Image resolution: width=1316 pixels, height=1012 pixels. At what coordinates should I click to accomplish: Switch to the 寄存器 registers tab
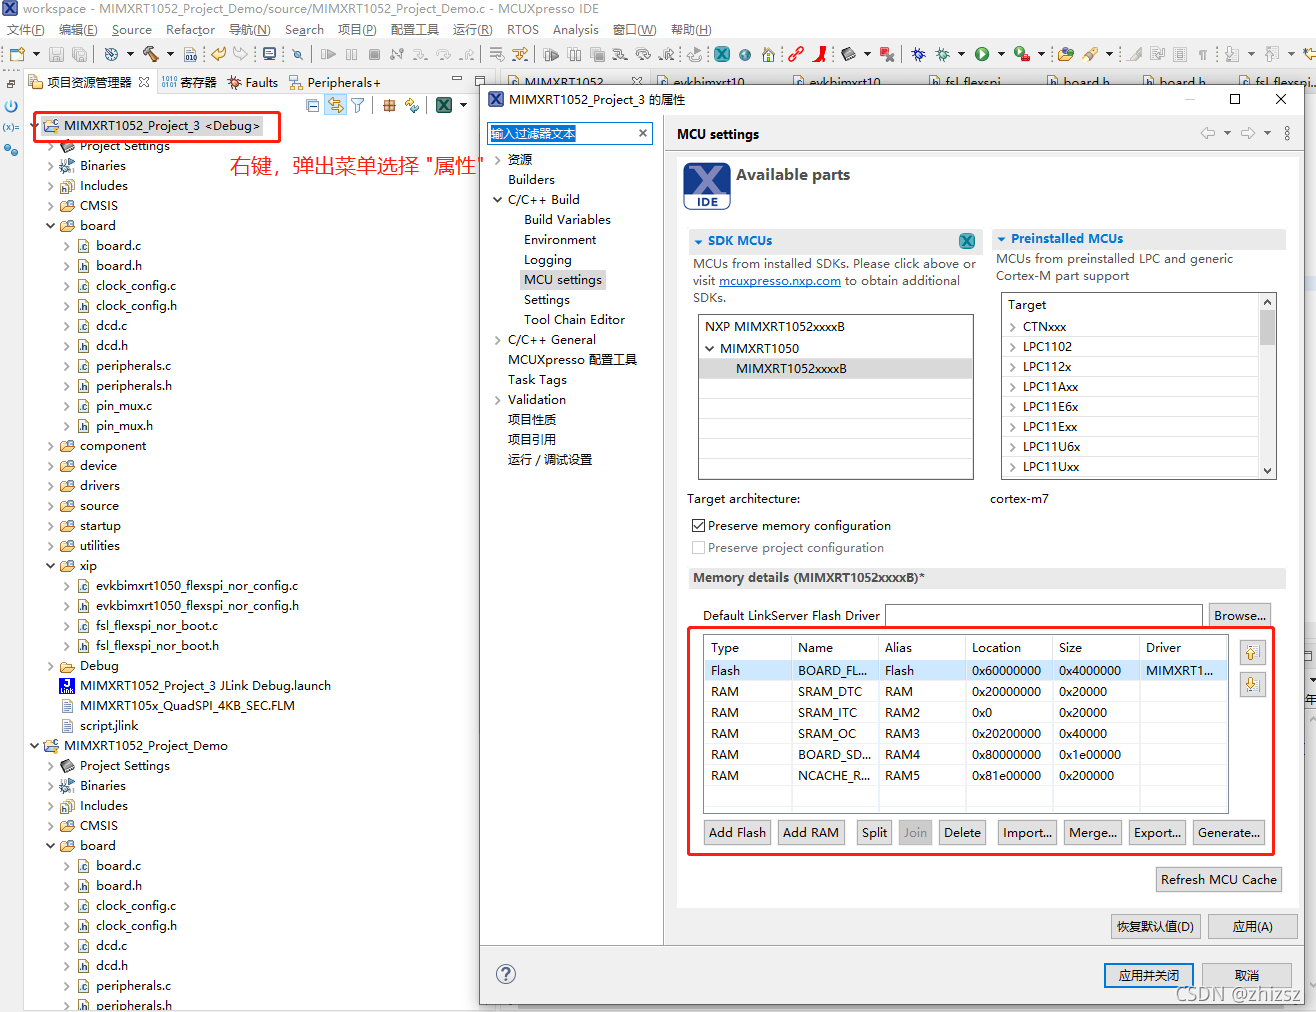point(189,83)
